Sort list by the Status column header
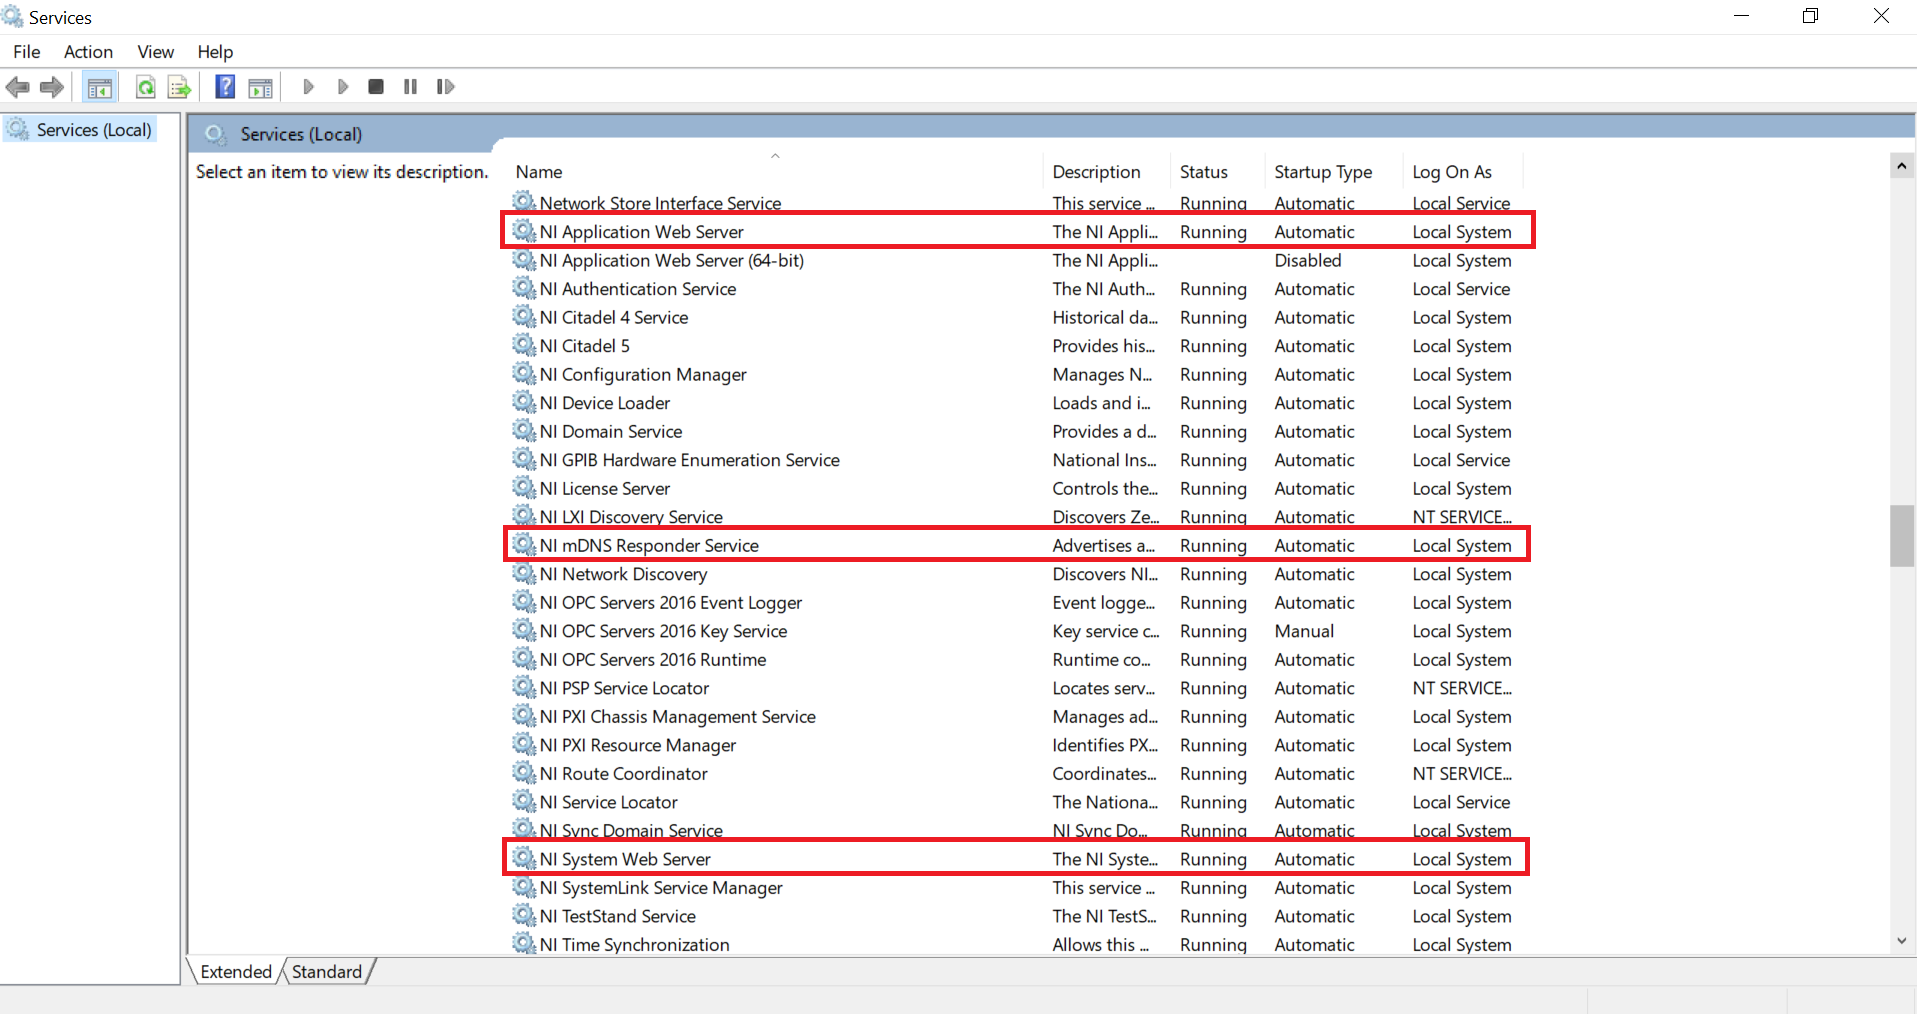The width and height of the screenshot is (1917, 1014). coord(1203,172)
